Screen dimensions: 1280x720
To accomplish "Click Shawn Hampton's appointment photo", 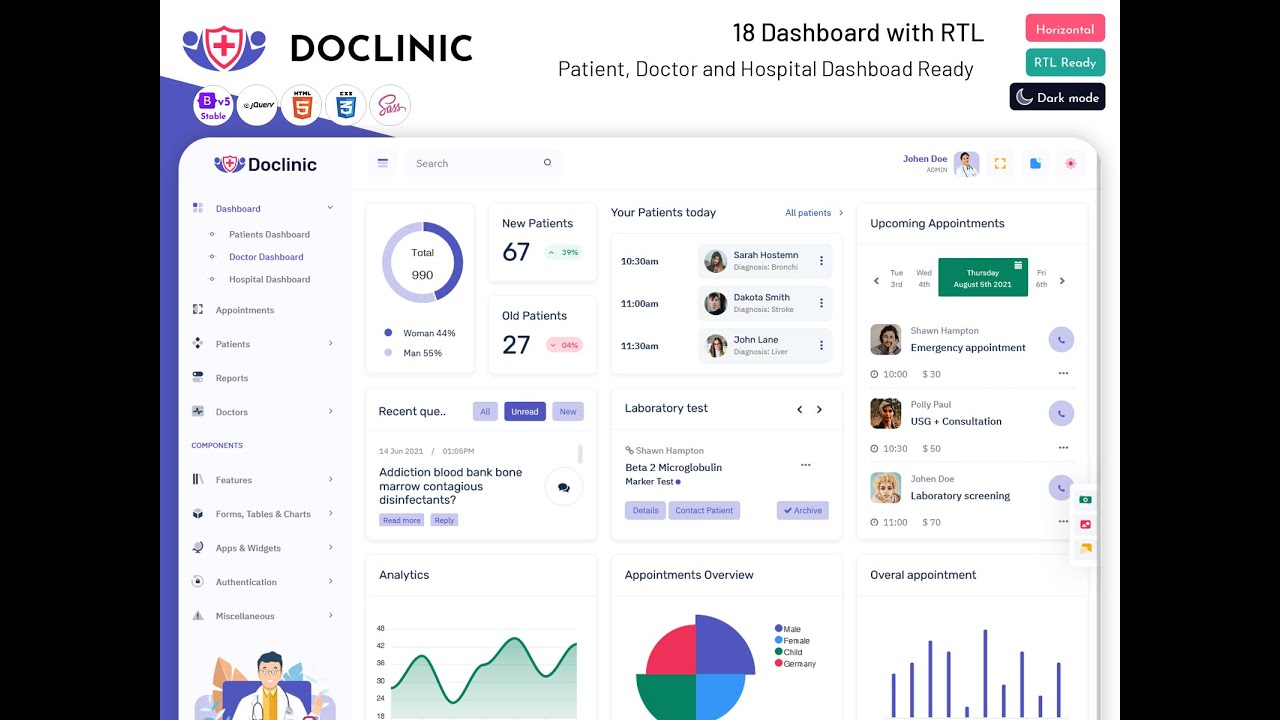I will (x=885, y=339).
